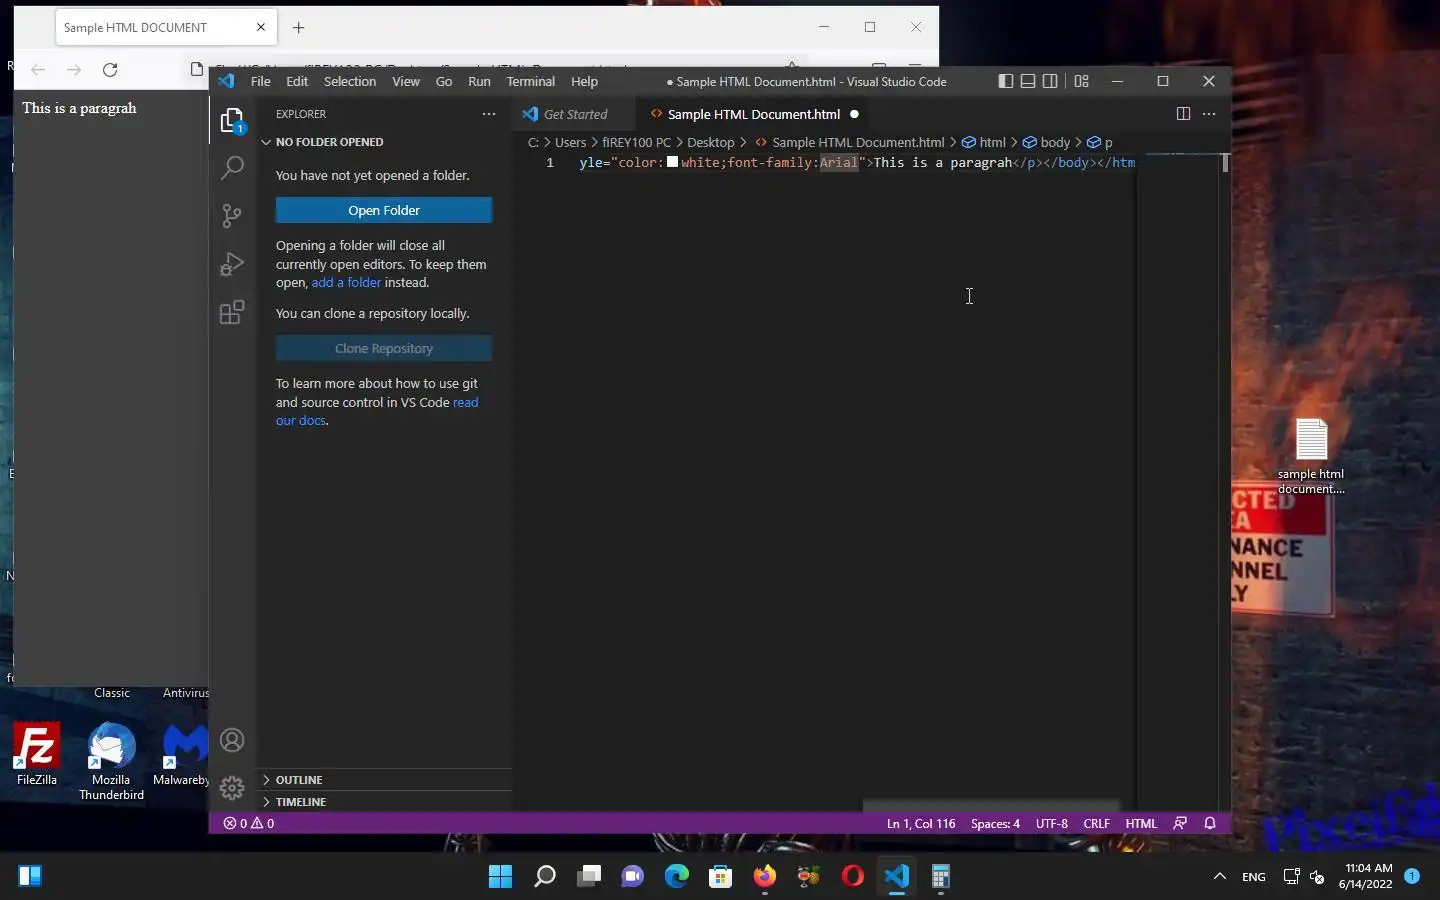The image size is (1440, 900).
Task: Open the Go menu
Action: pyautogui.click(x=444, y=81)
